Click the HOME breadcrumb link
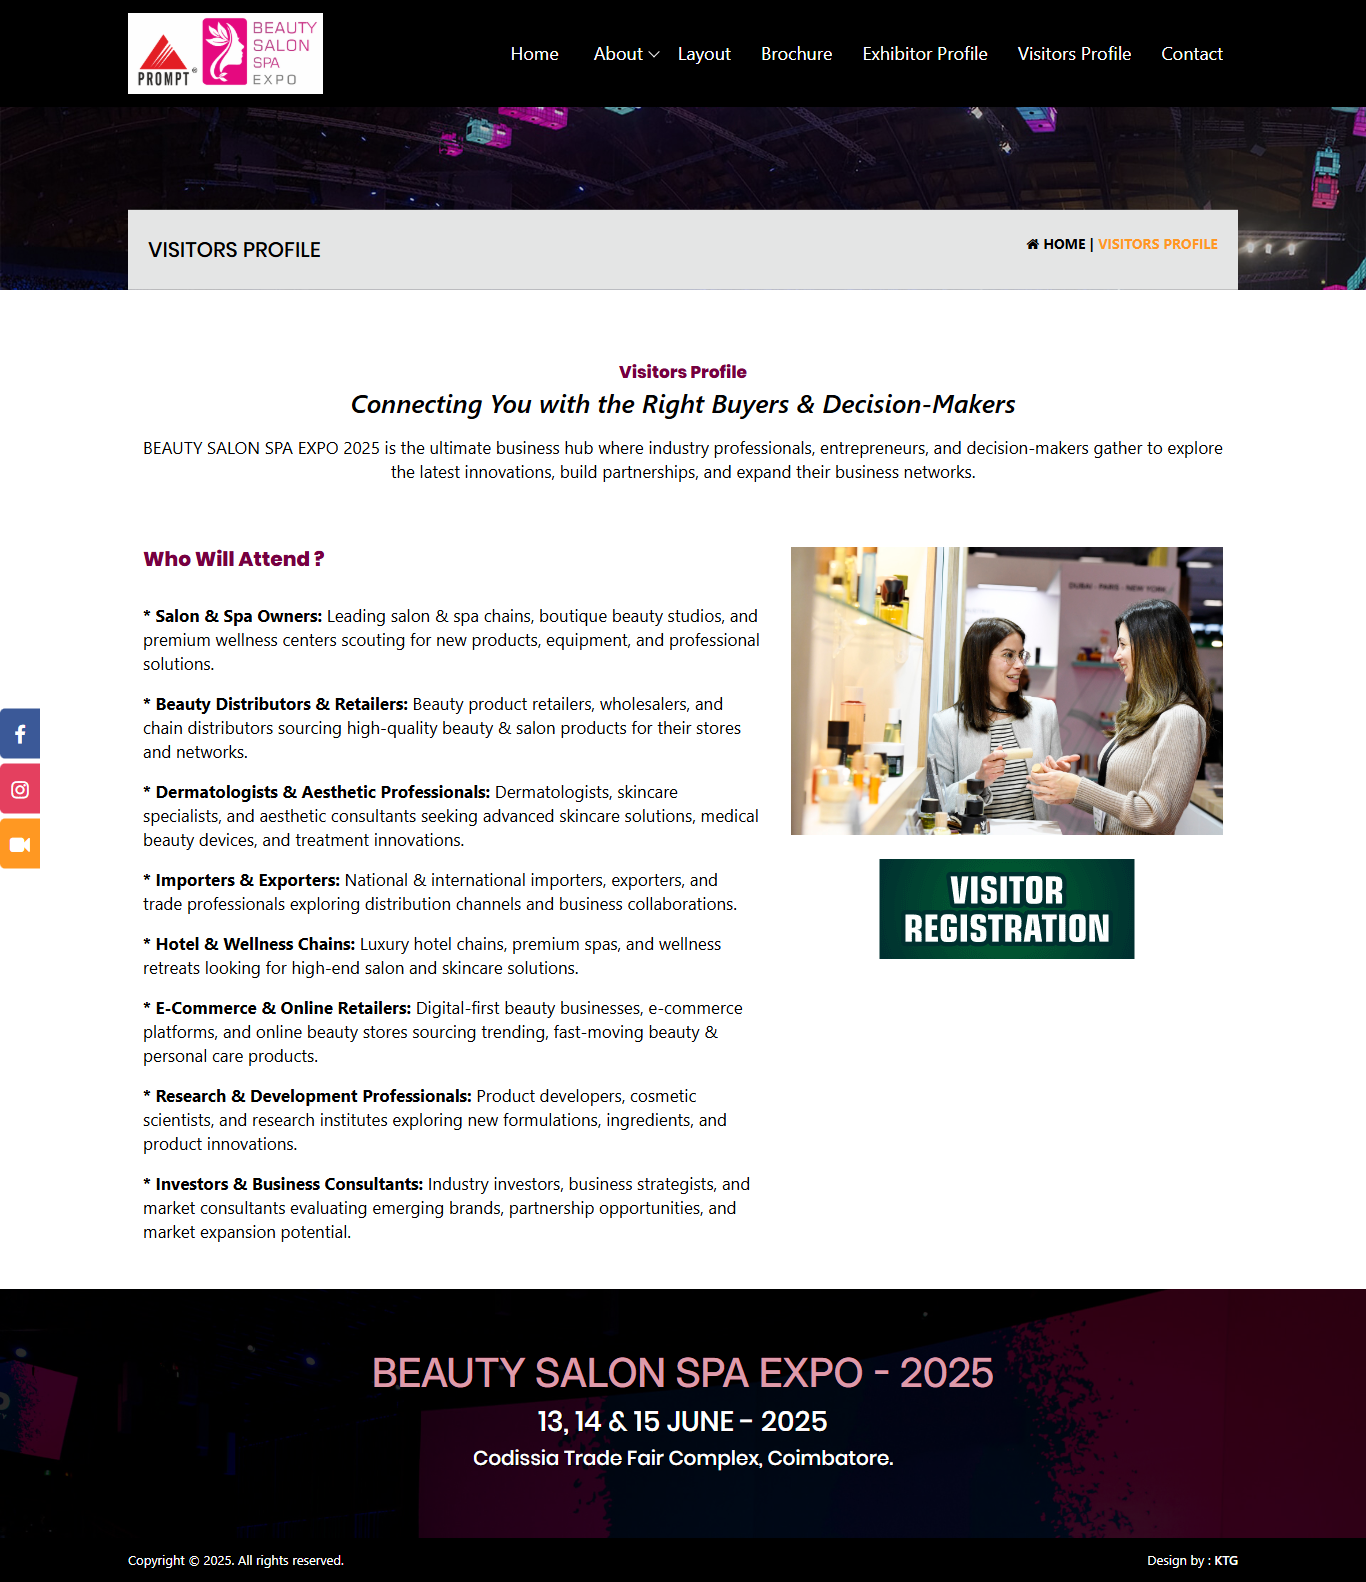Image resolution: width=1366 pixels, height=1582 pixels. coord(1064,244)
